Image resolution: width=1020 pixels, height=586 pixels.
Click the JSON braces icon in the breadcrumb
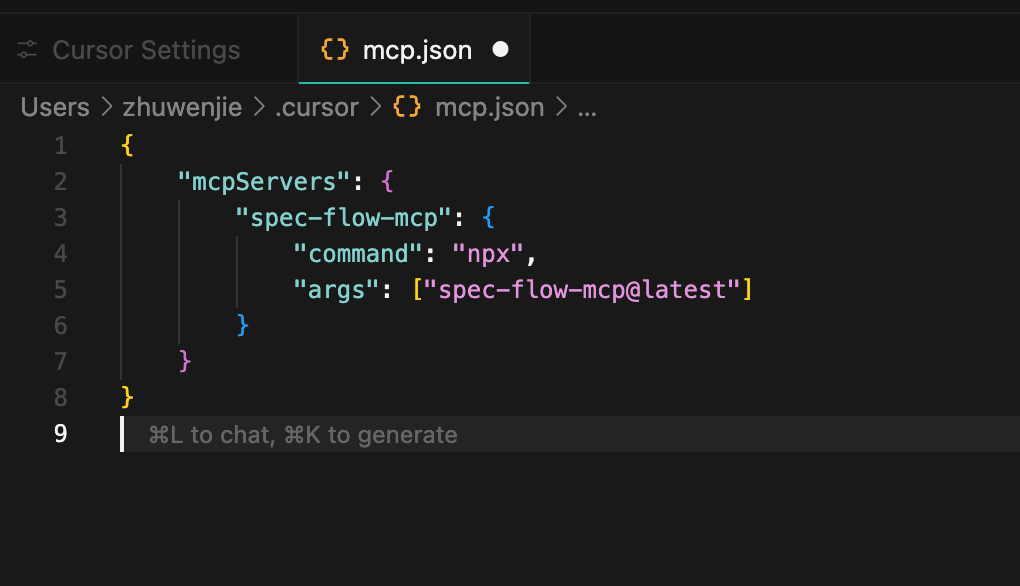[x=407, y=107]
